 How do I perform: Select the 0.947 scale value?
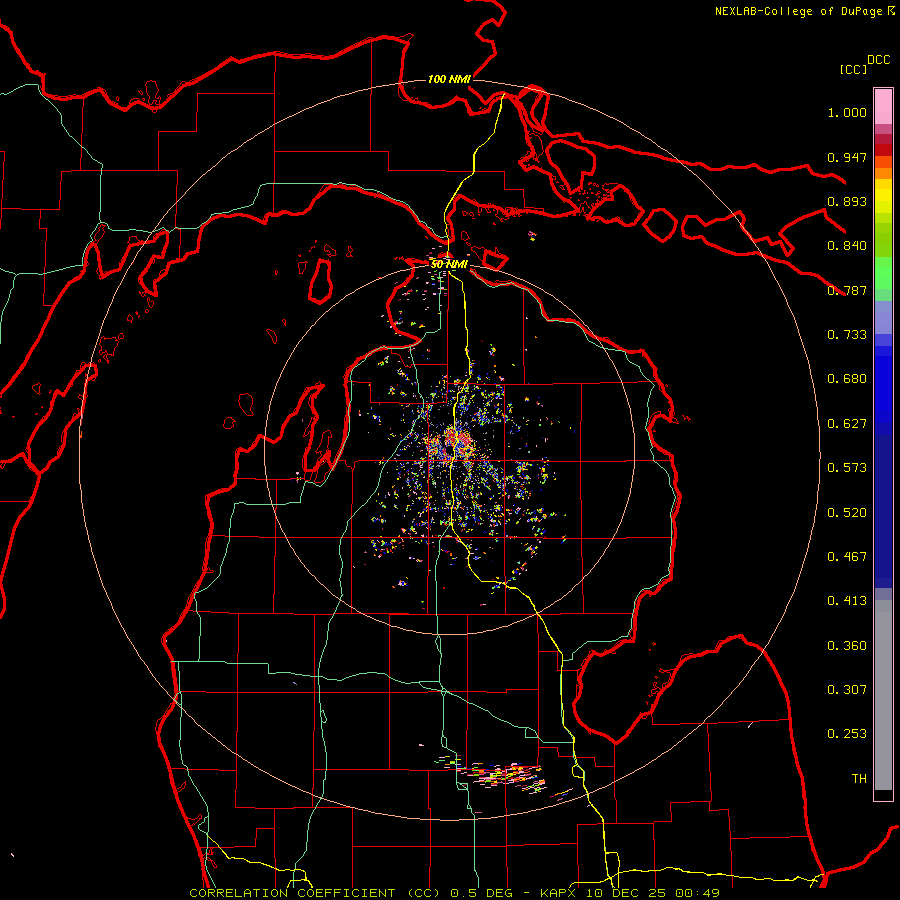click(847, 157)
